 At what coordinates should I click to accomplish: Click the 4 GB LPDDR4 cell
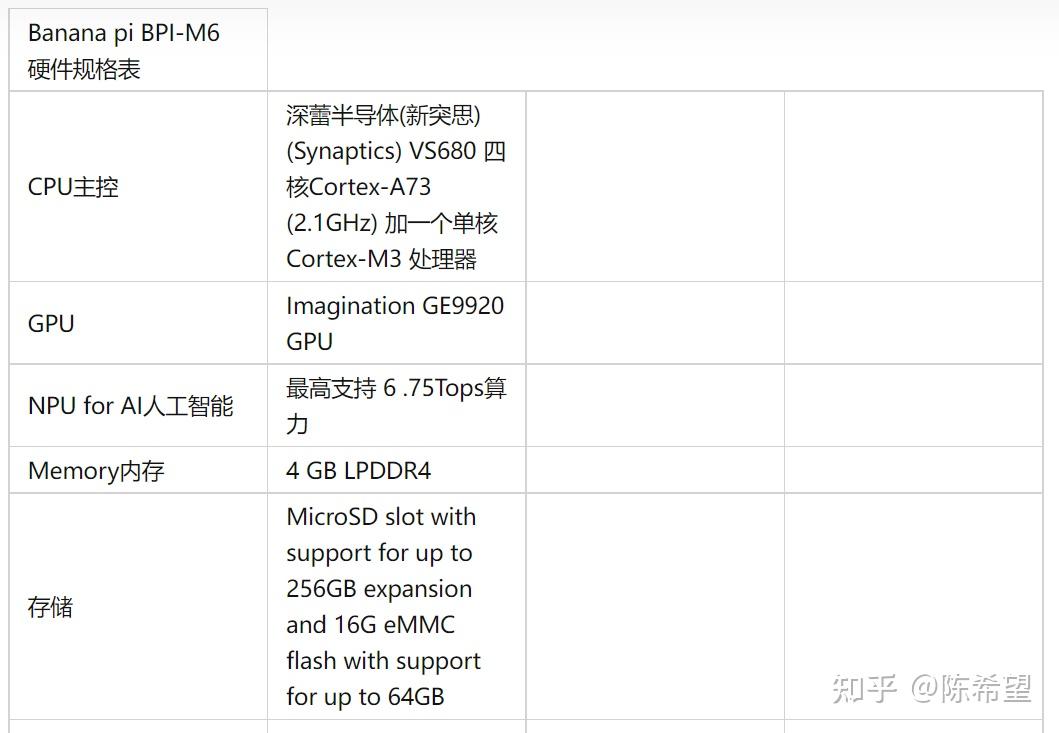pos(358,471)
